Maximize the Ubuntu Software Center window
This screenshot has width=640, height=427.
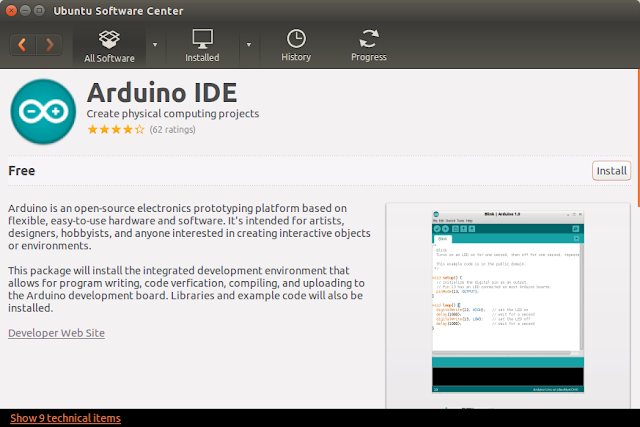click(x=39, y=11)
